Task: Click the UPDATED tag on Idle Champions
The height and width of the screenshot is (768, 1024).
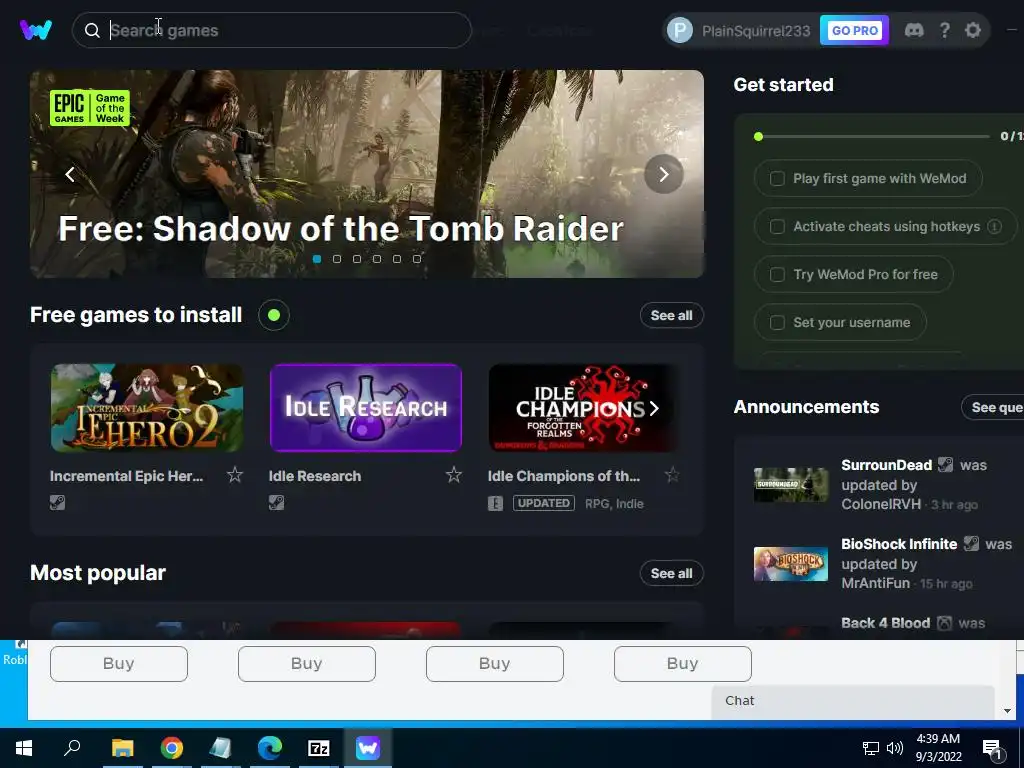Action: tap(543, 504)
